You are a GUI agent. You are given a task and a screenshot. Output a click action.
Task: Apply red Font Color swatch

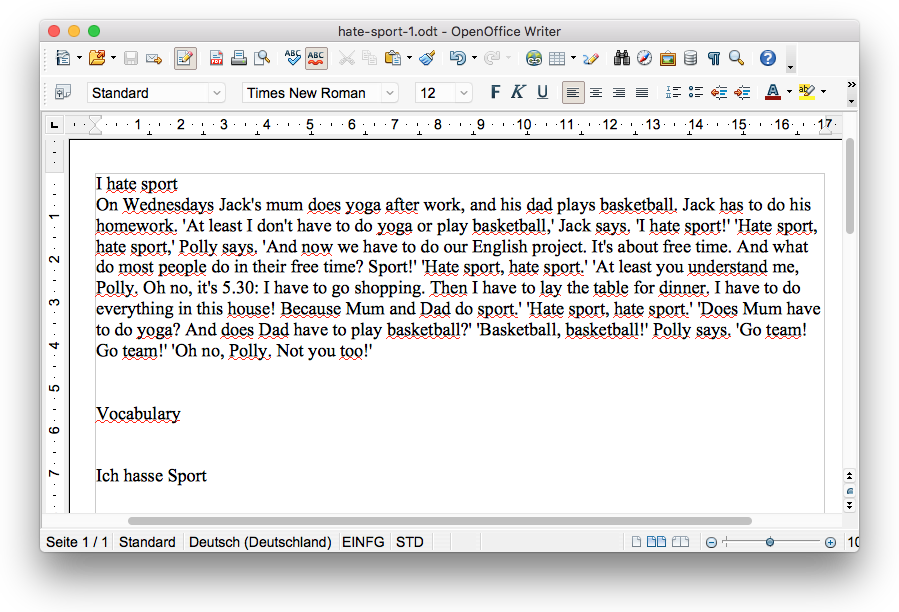coord(773,92)
